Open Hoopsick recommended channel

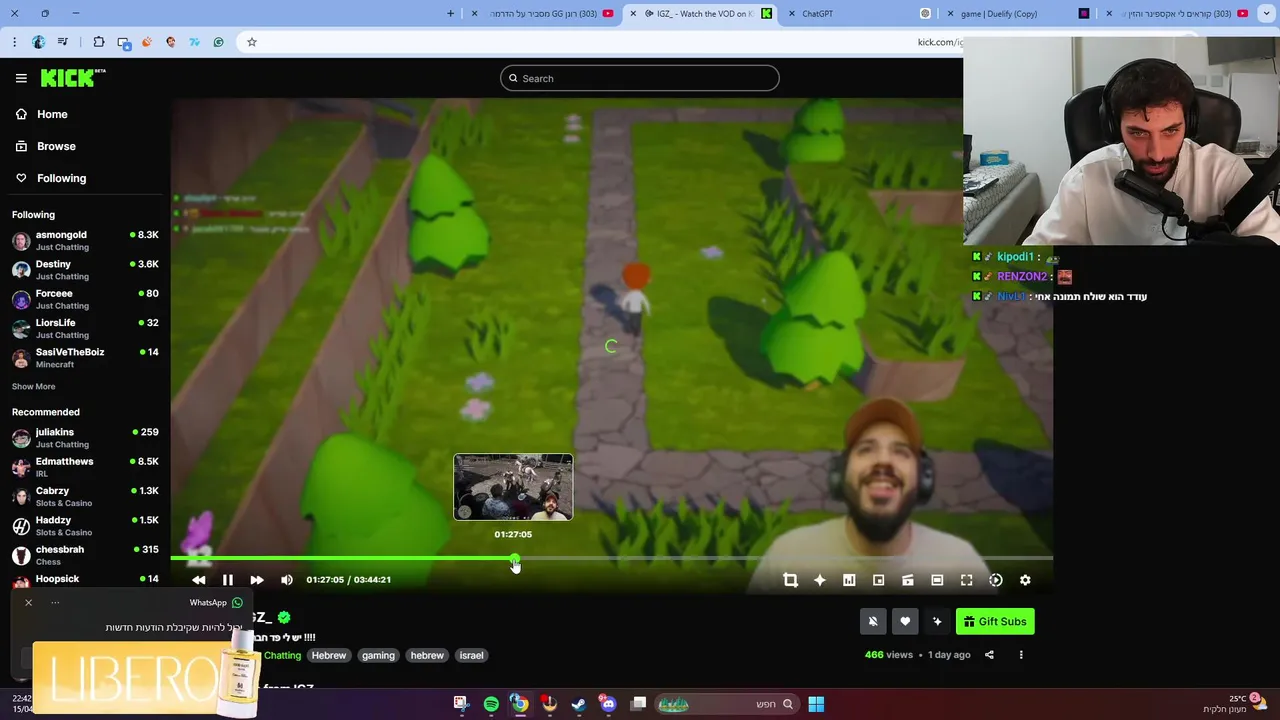tap(85, 579)
